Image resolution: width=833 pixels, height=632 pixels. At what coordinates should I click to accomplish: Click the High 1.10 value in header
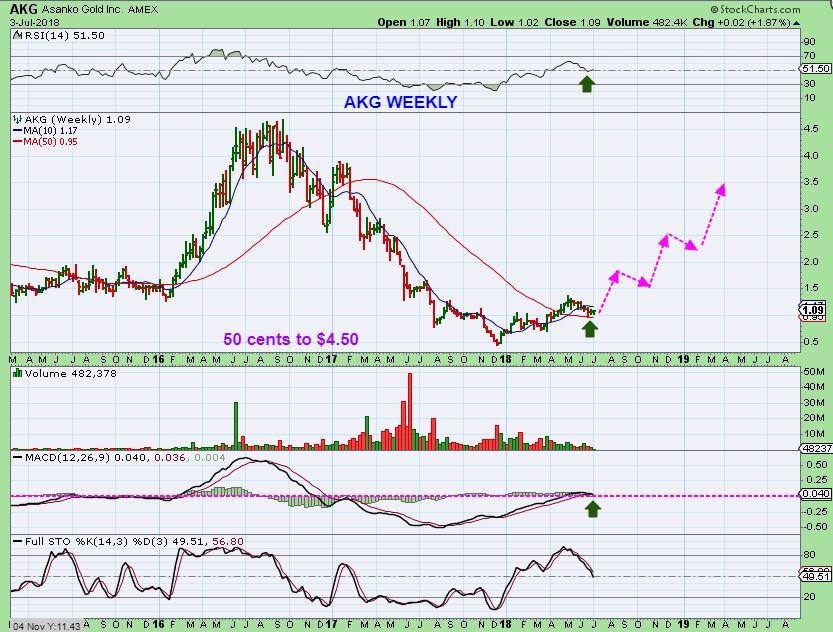460,23
